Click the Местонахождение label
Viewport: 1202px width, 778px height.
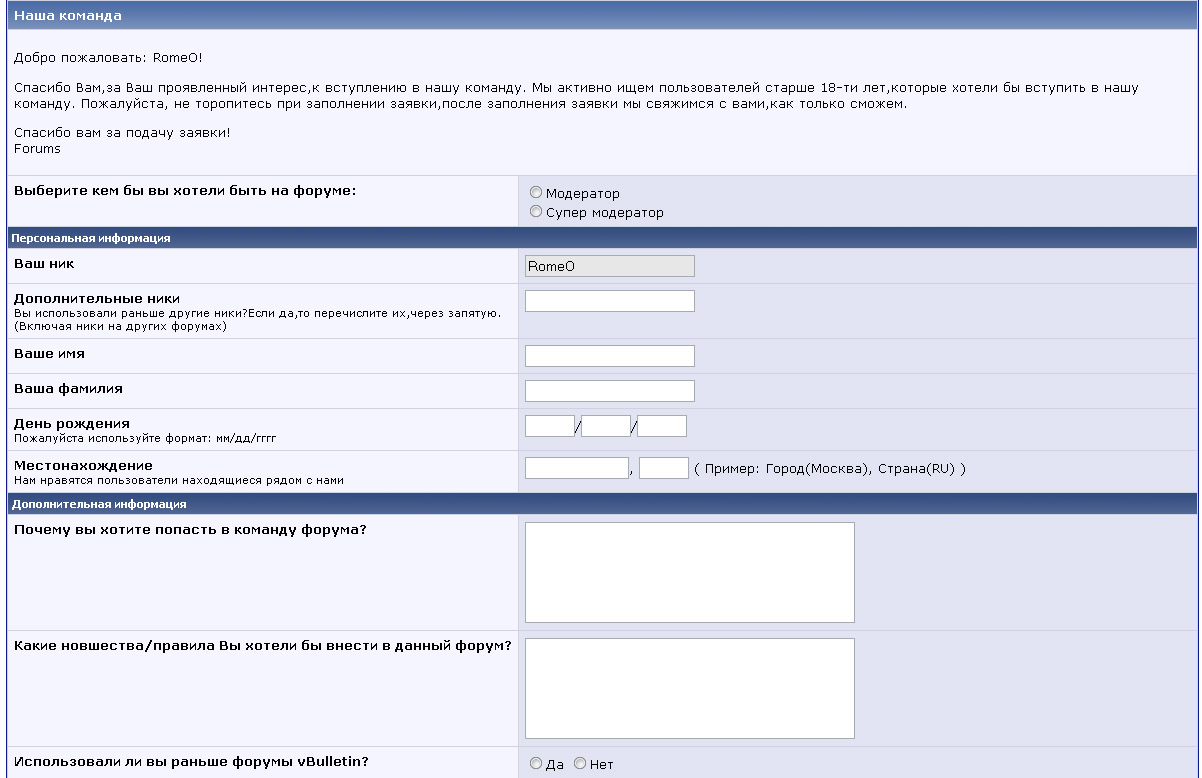83,465
